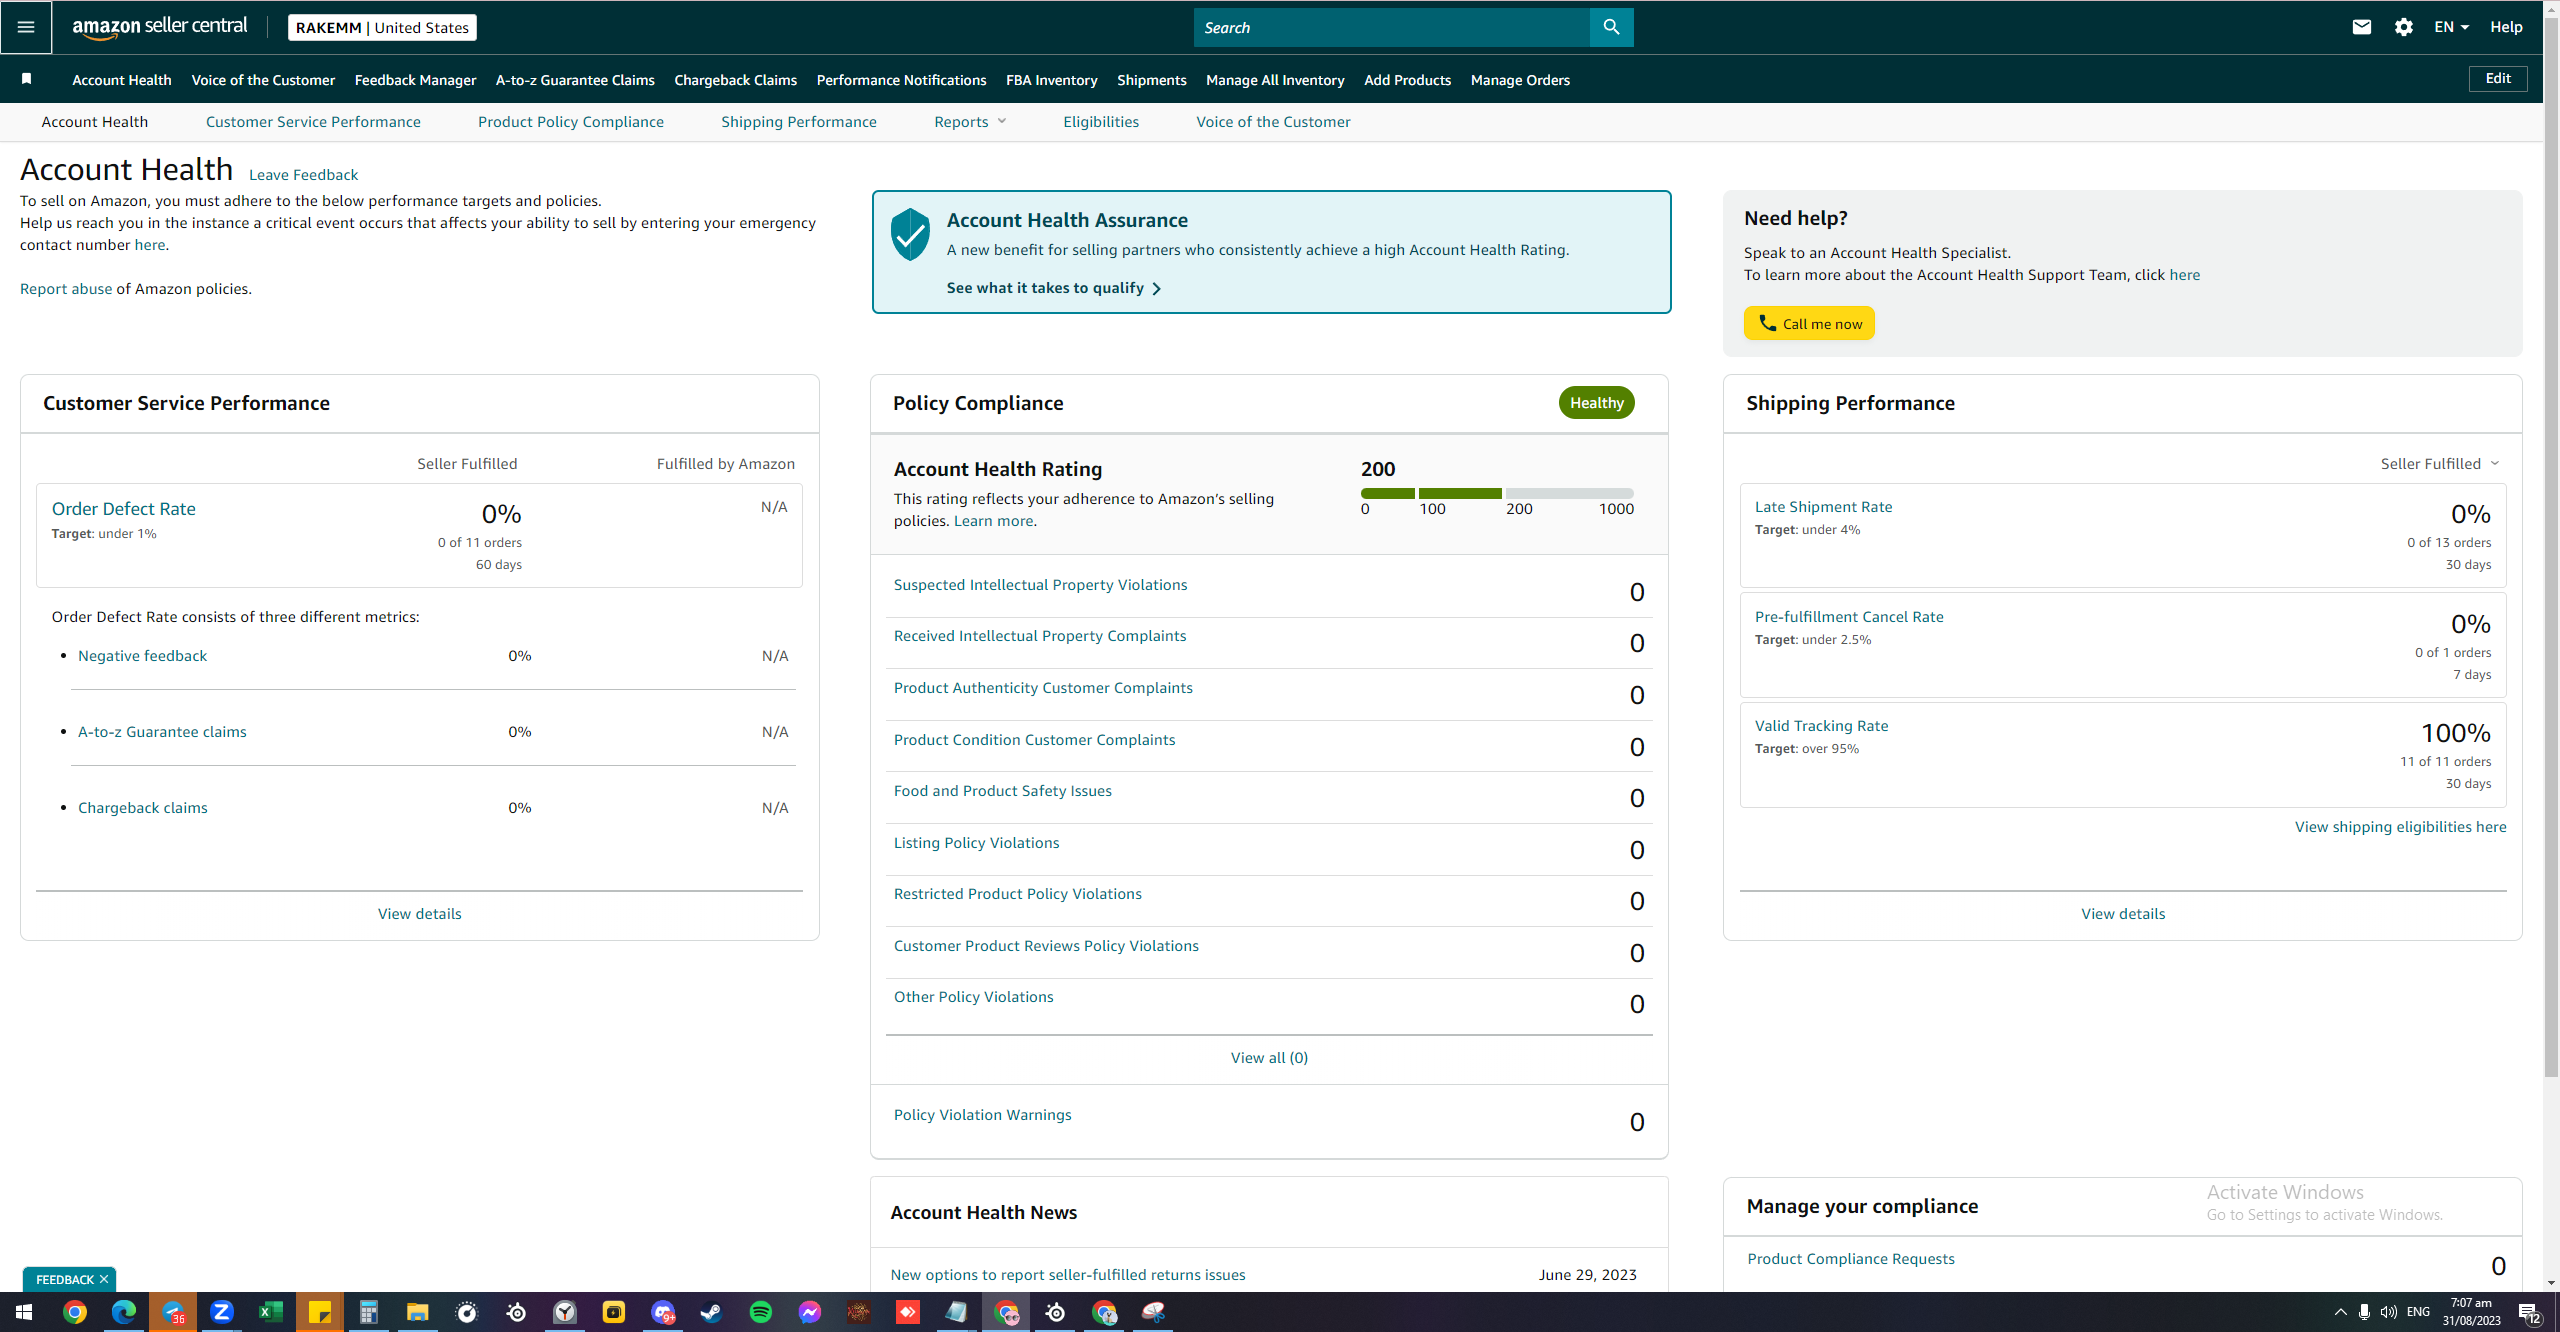Open FBA Inventory in the top nav

tap(1051, 80)
